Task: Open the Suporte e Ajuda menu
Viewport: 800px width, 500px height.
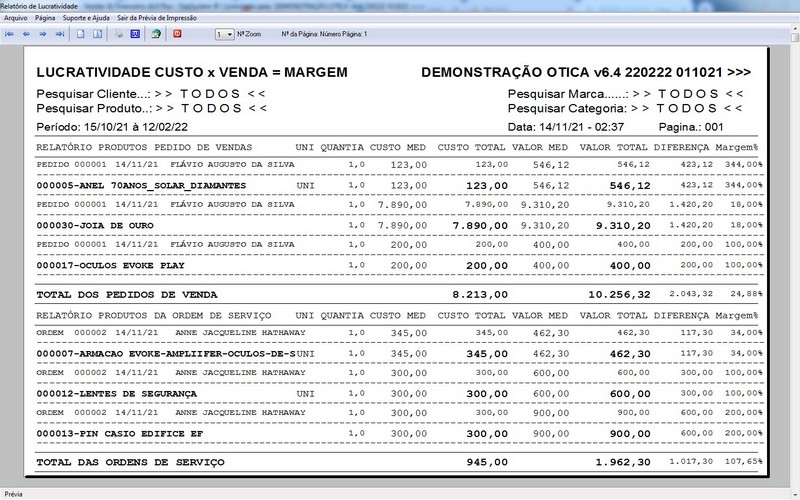Action: click(86, 18)
